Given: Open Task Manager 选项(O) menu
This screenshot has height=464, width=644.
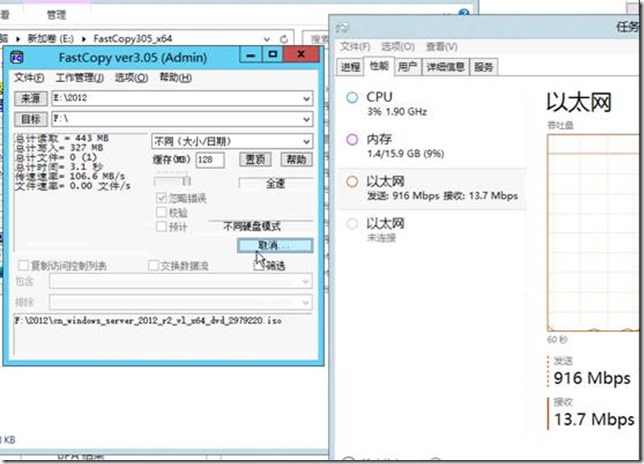Looking at the screenshot, I should (x=398, y=47).
